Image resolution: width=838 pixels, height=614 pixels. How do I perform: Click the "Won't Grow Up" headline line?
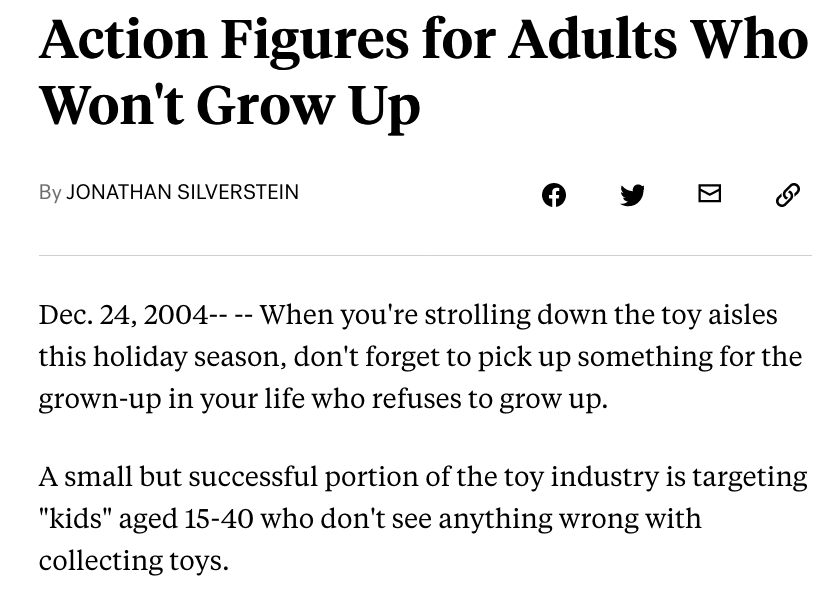pyautogui.click(x=230, y=105)
